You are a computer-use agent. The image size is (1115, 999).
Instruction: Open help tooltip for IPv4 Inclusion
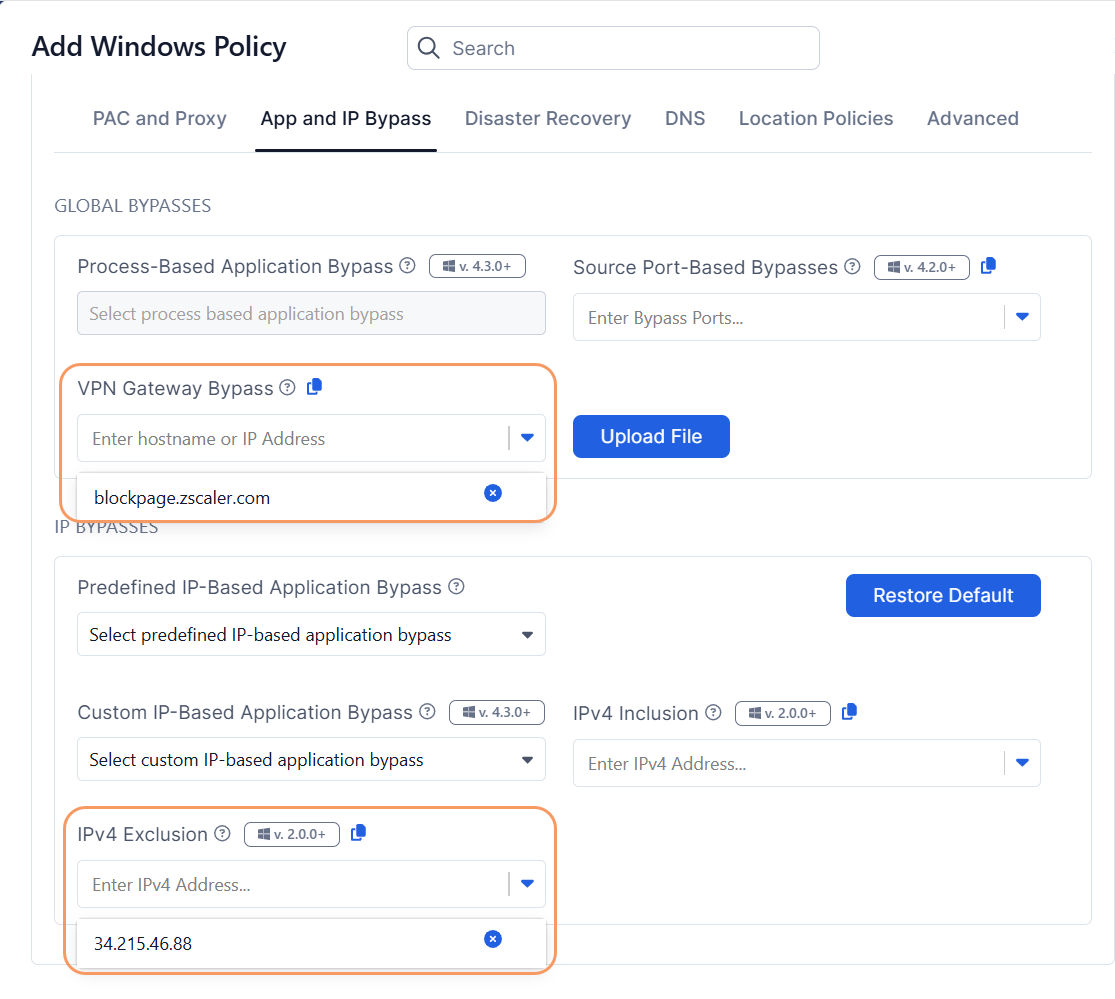(x=713, y=712)
